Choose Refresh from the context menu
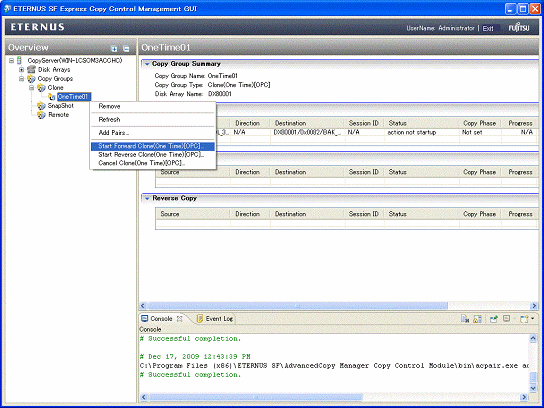This screenshot has height=408, width=544. click(x=109, y=120)
